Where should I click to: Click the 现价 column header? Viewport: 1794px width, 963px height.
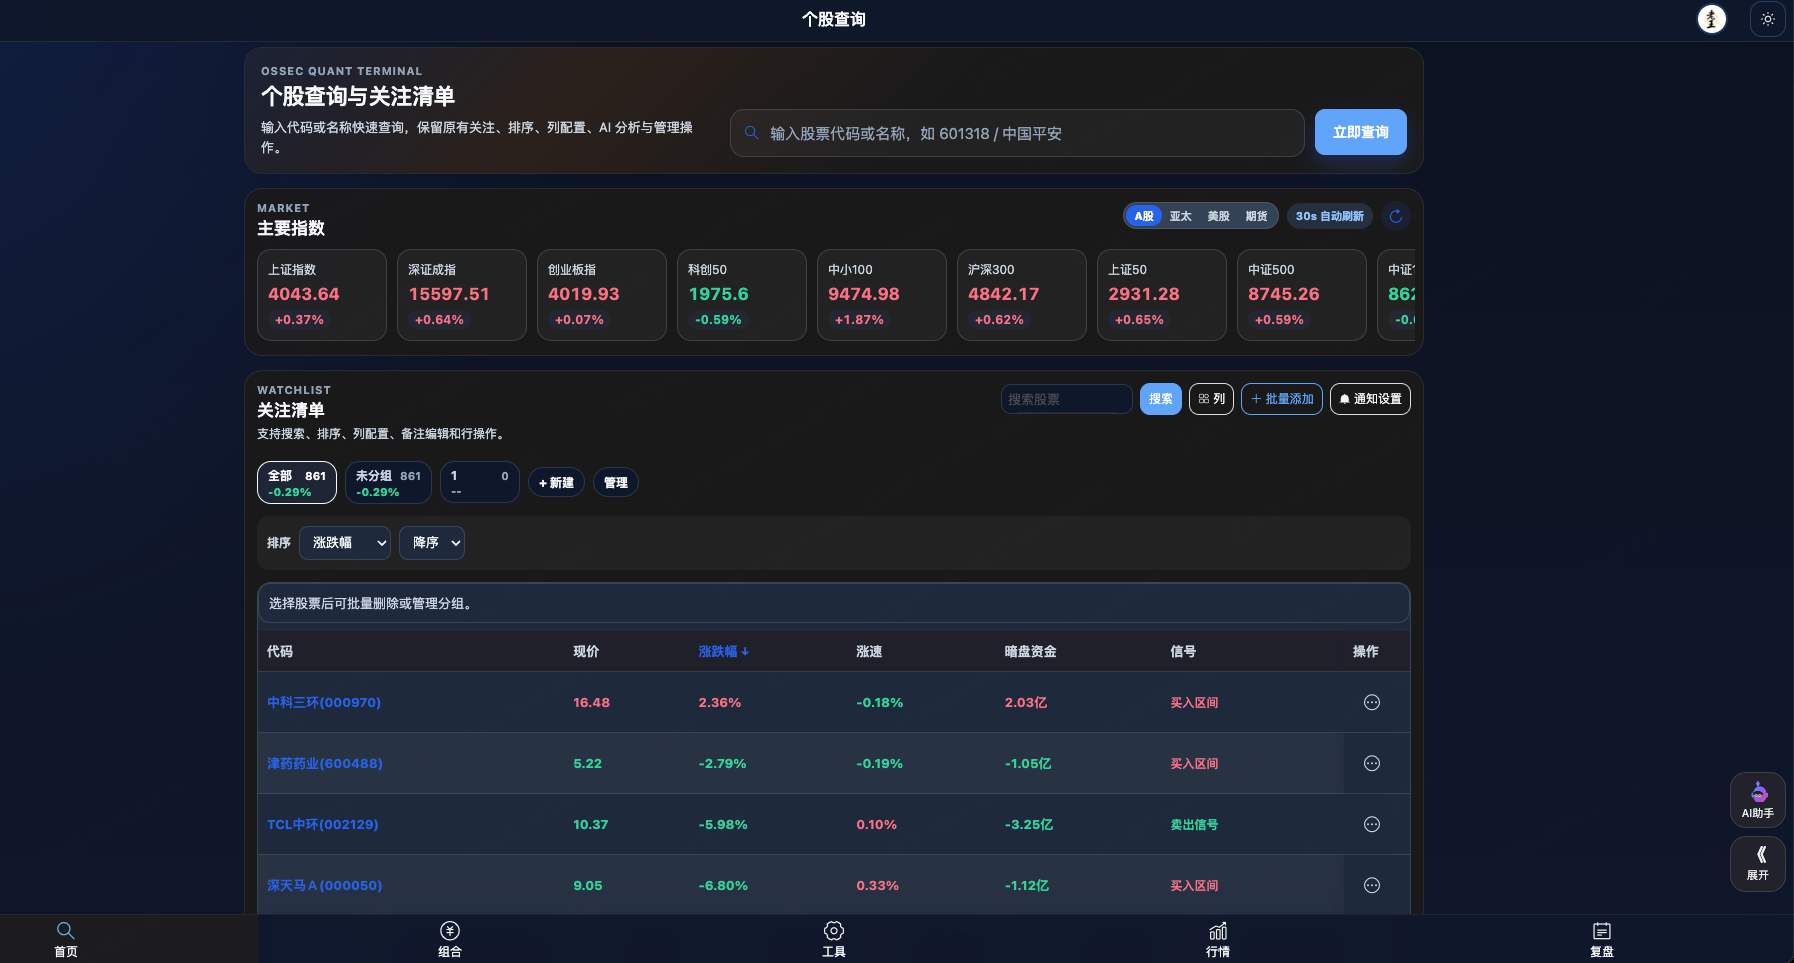tap(586, 651)
